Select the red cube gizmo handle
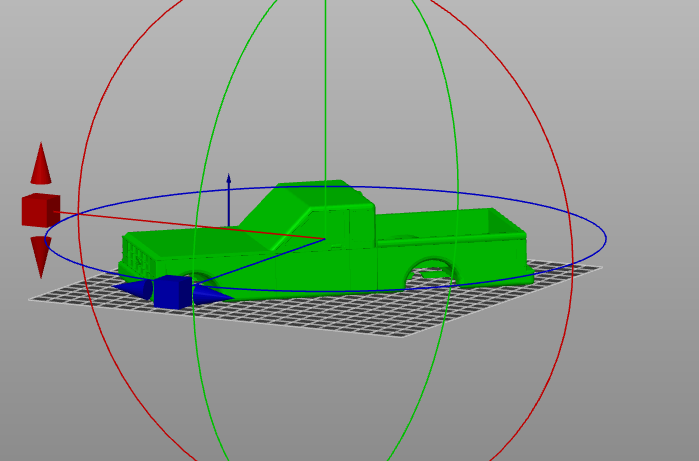Viewport: 699px width, 461px height. click(40, 210)
